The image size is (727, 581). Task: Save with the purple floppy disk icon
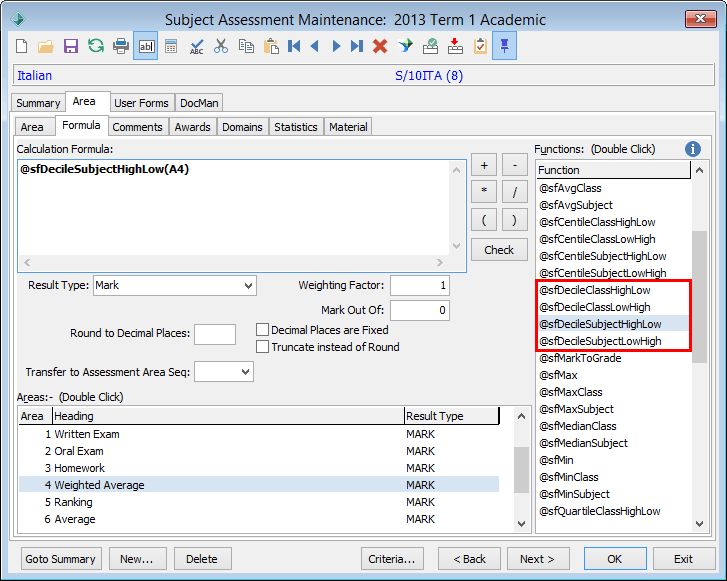[x=70, y=46]
